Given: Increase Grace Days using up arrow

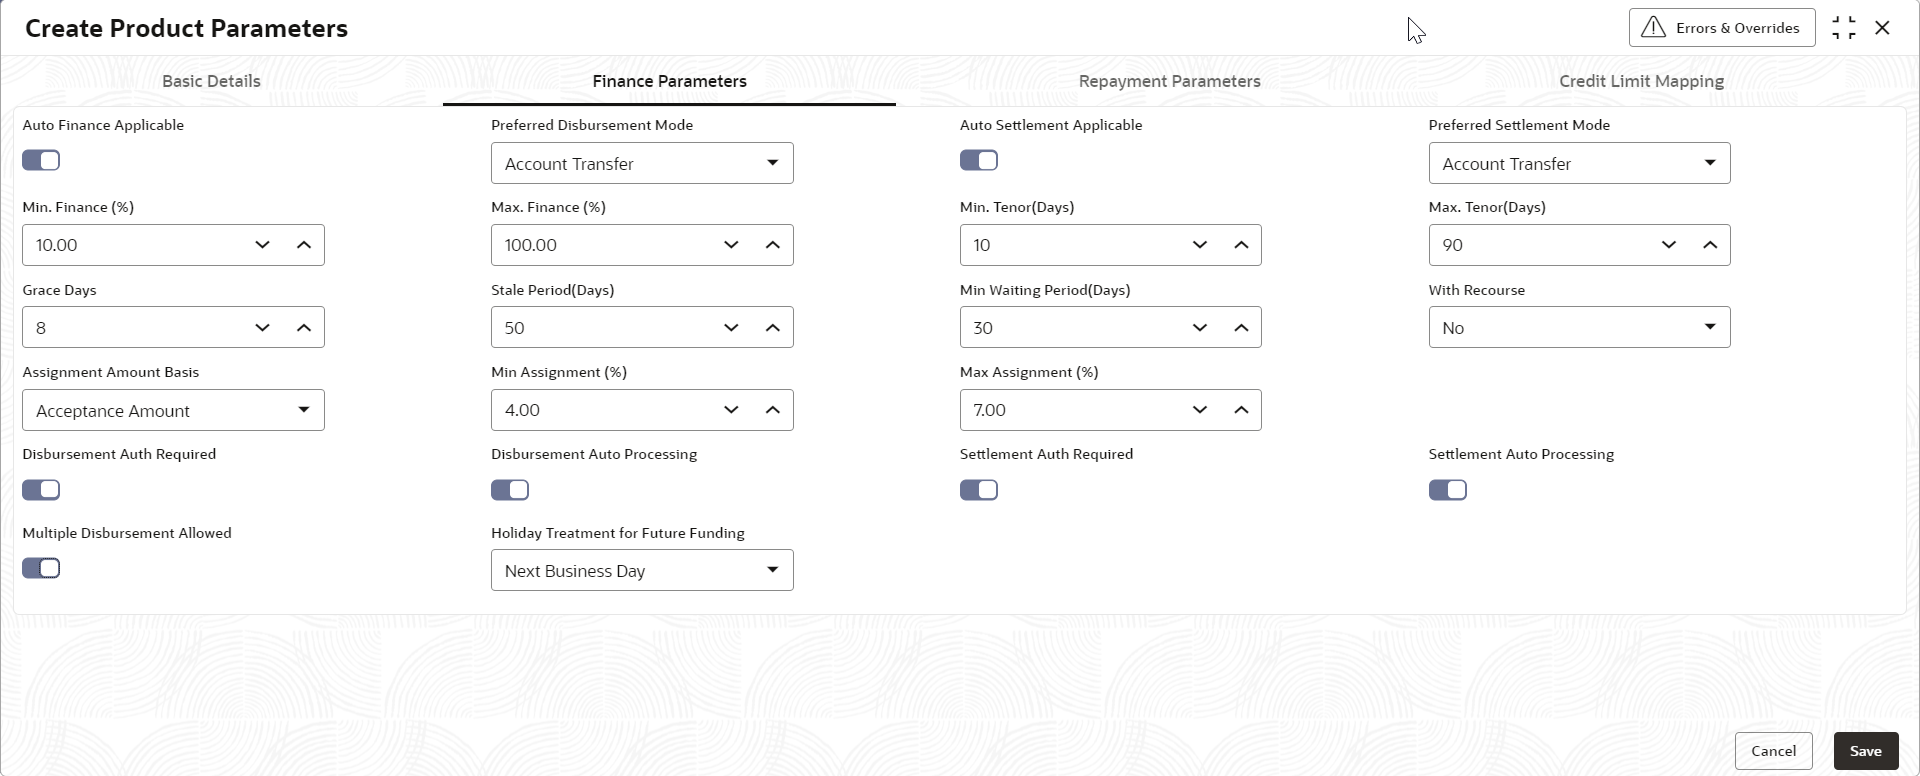Looking at the screenshot, I should [x=304, y=328].
